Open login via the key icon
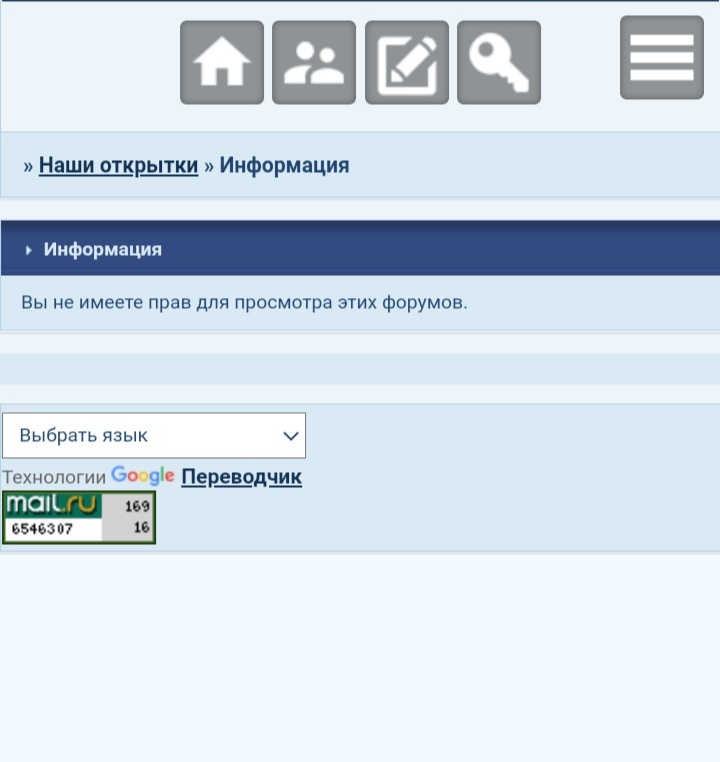This screenshot has width=720, height=762. coord(499,62)
